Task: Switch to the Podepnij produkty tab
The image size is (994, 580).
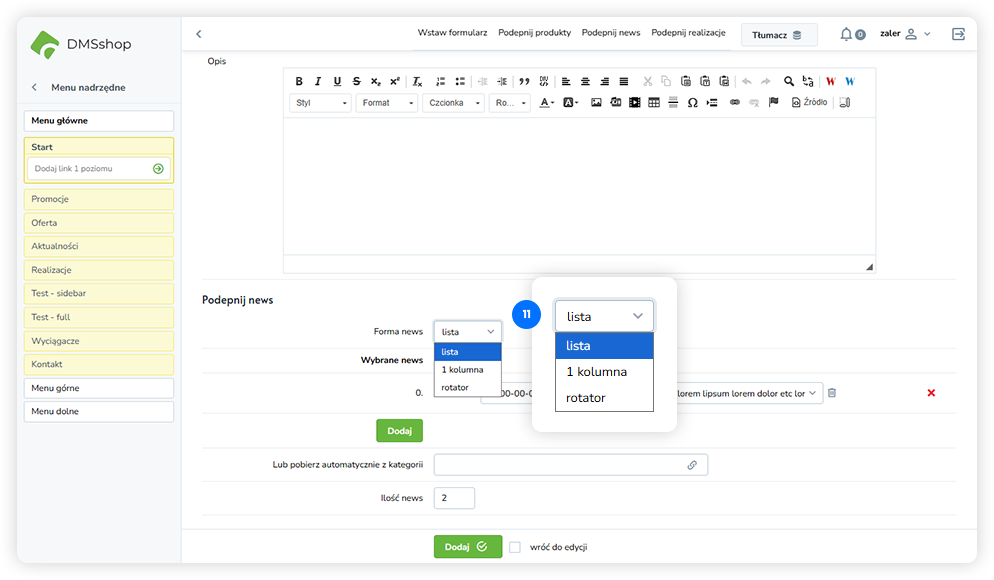Action: (534, 33)
